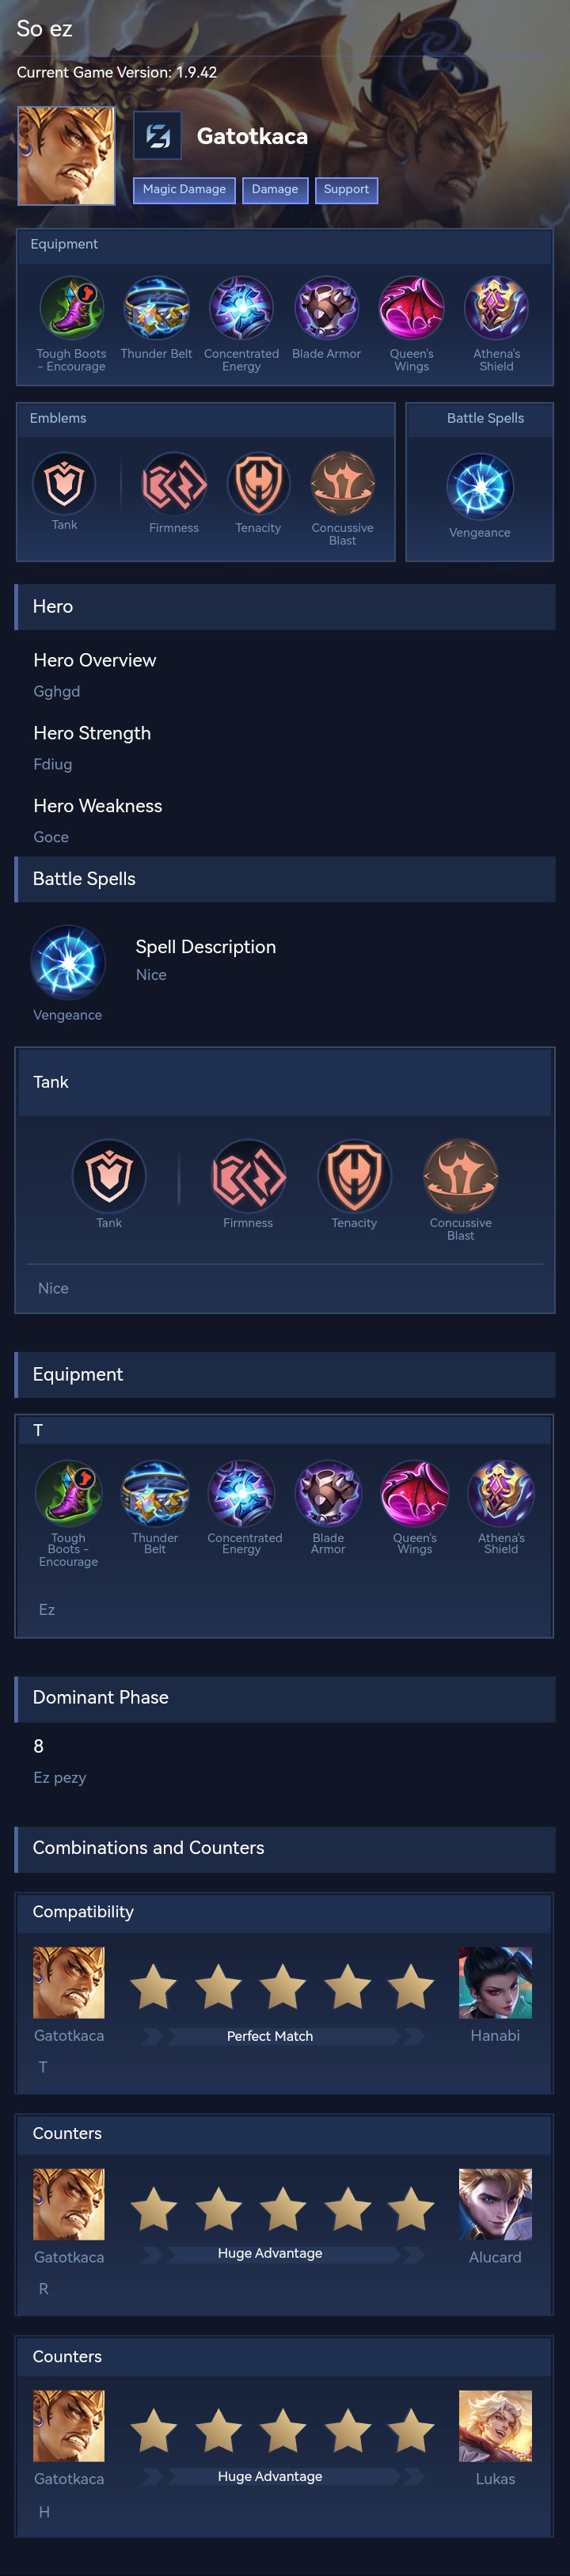Image resolution: width=570 pixels, height=2576 pixels.
Task: Select Lukas portrait in the last Counters card
Action: 495,2426
